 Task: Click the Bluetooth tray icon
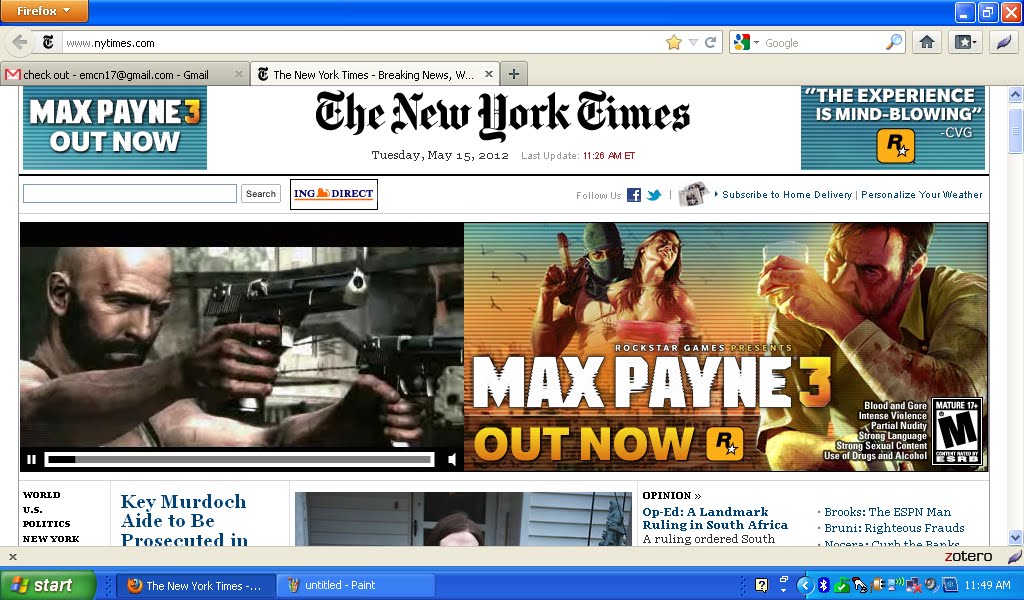coord(824,585)
